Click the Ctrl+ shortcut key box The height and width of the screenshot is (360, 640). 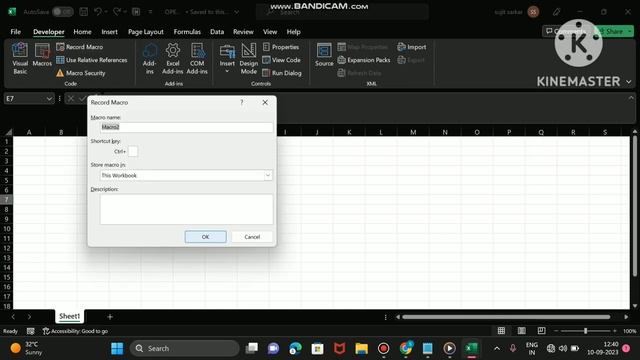[x=133, y=151]
